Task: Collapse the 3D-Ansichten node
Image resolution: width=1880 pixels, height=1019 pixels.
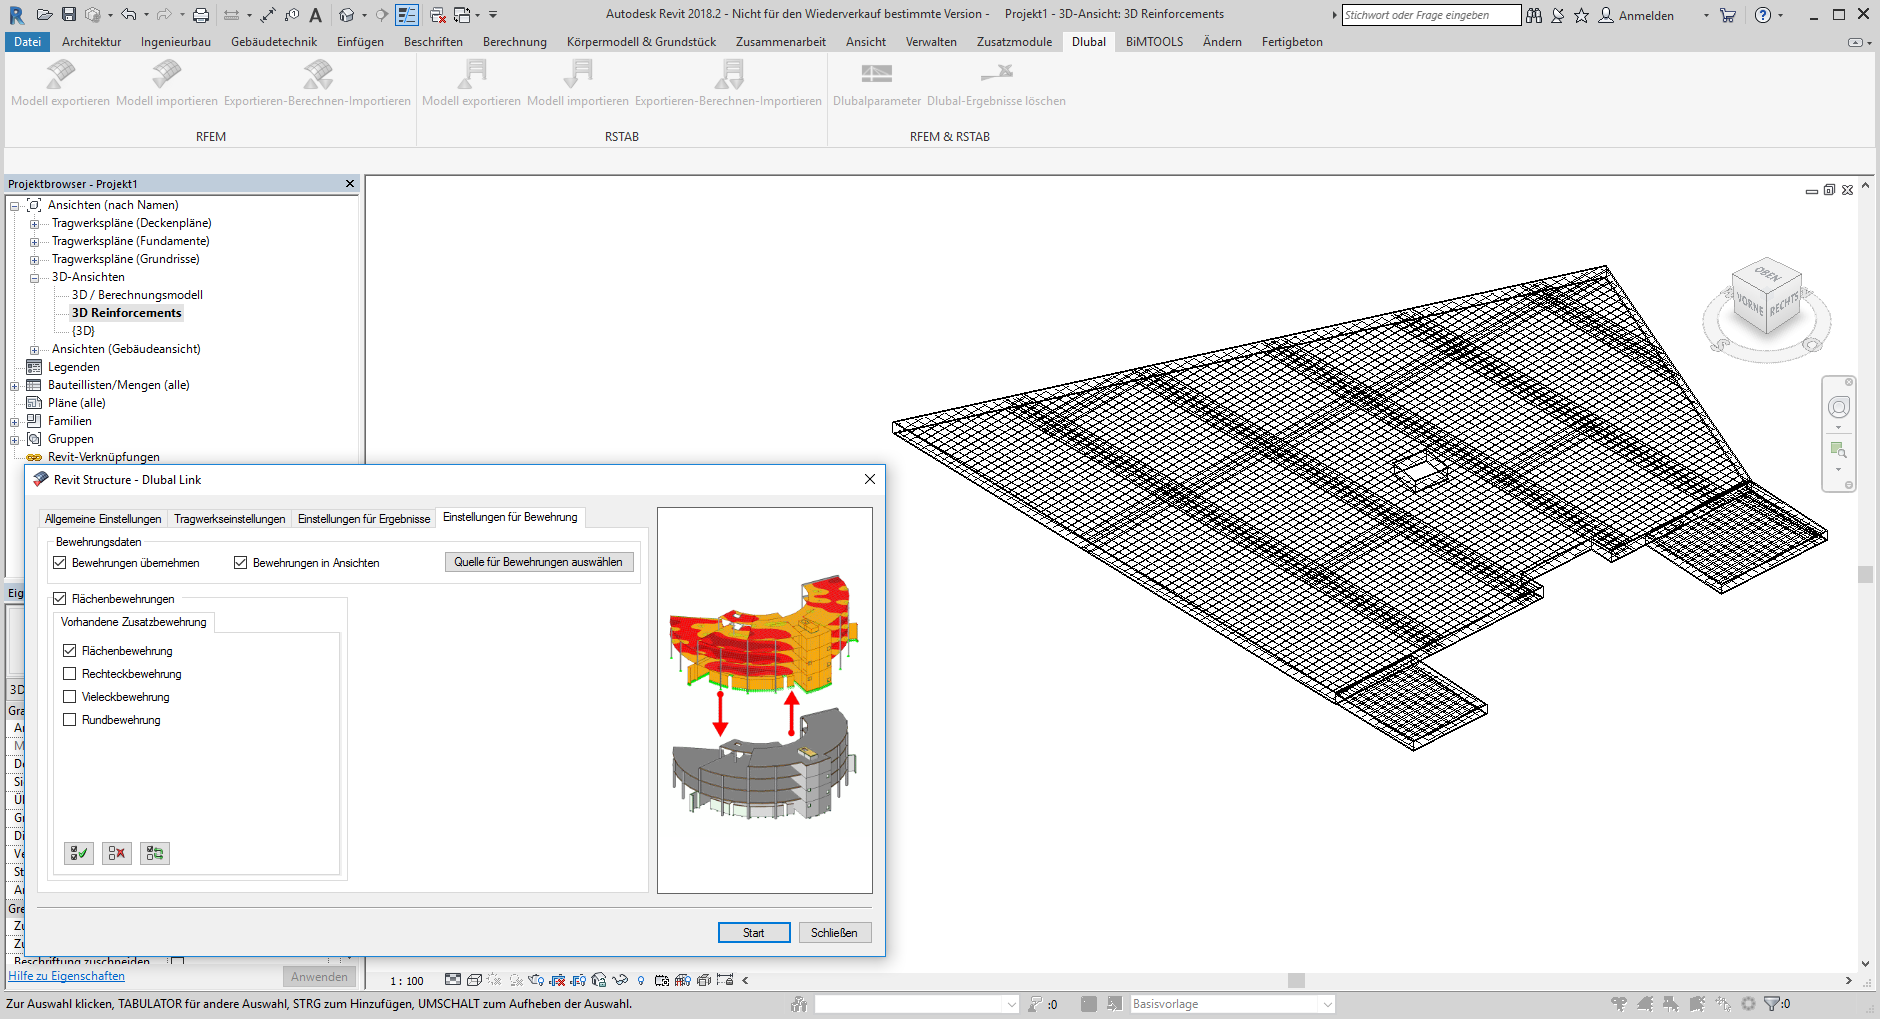Action: [34, 278]
